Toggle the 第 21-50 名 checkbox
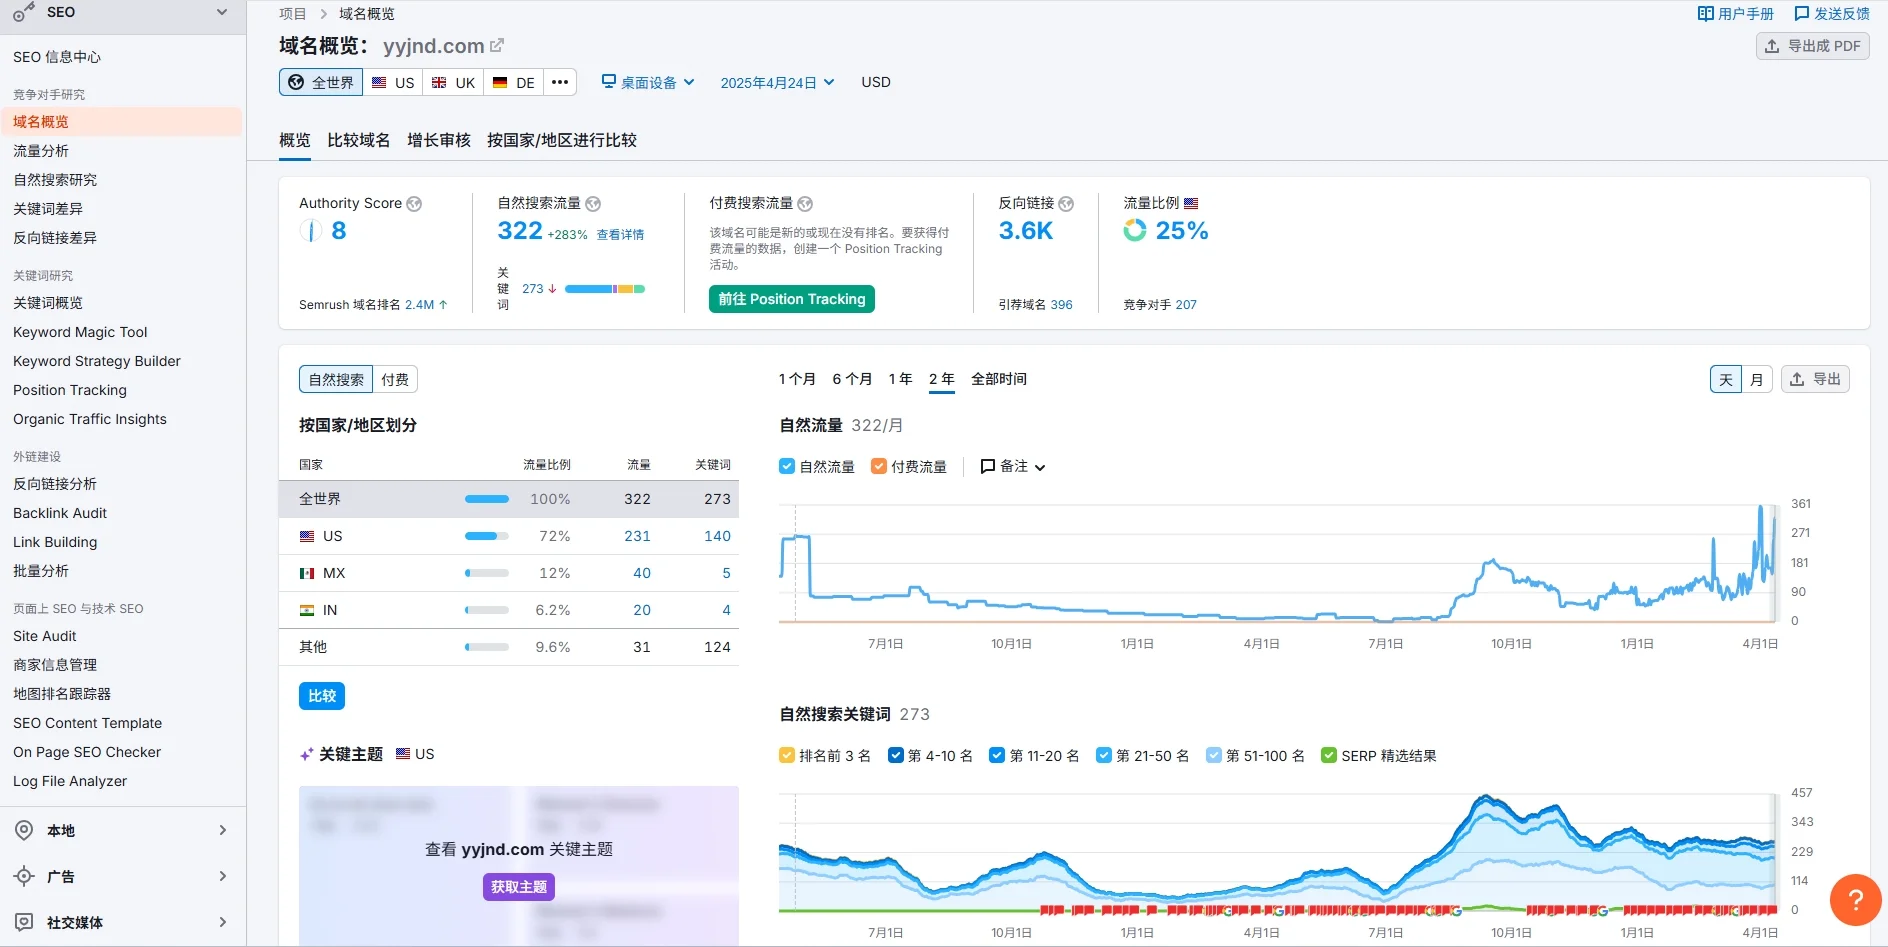This screenshot has height=947, width=1888. coord(1104,755)
